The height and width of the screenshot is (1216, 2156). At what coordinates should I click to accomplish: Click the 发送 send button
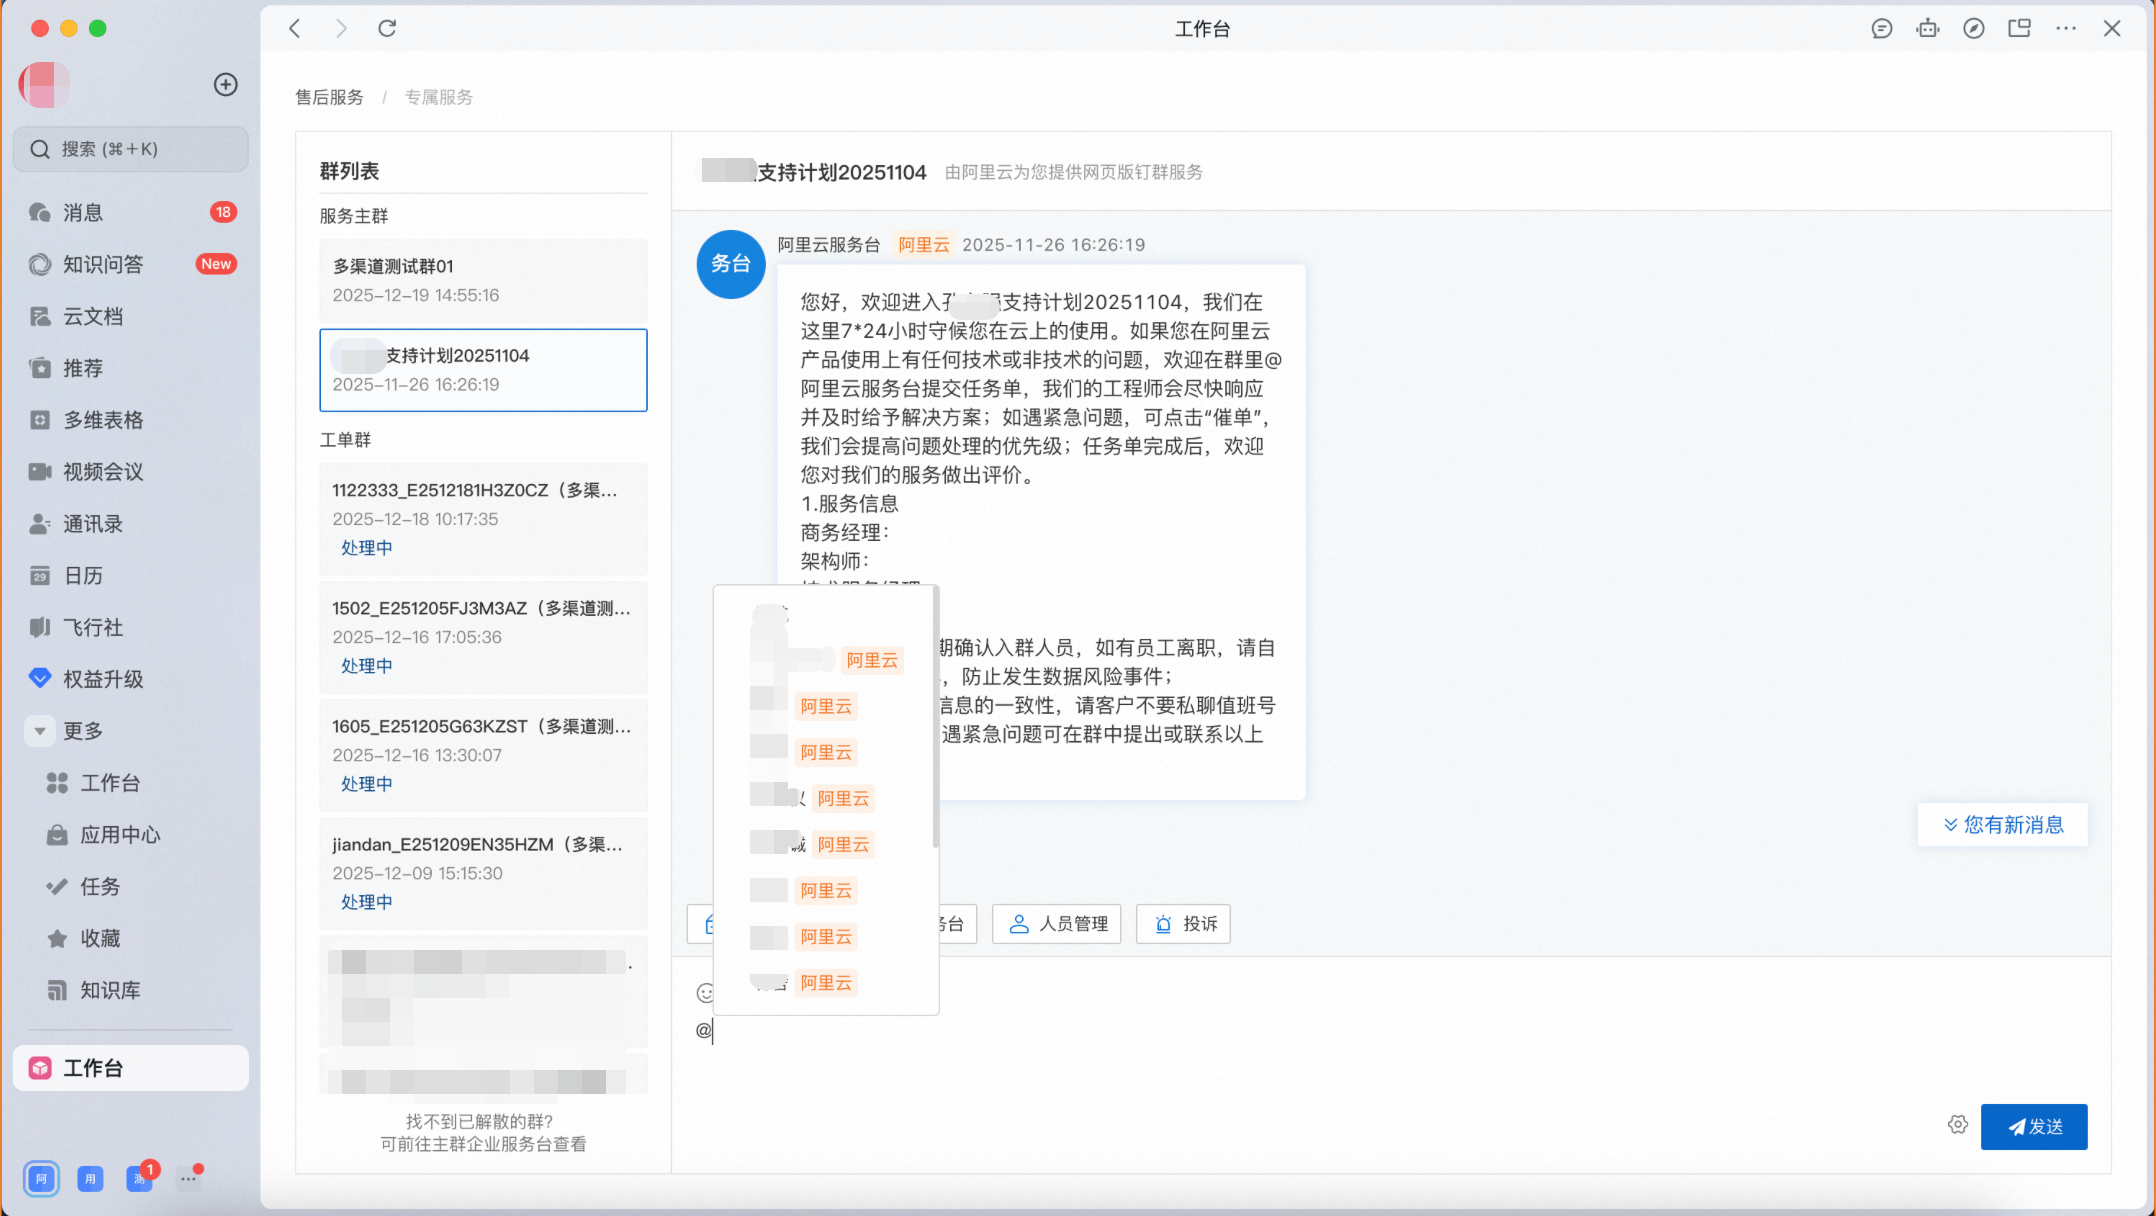(x=2034, y=1127)
